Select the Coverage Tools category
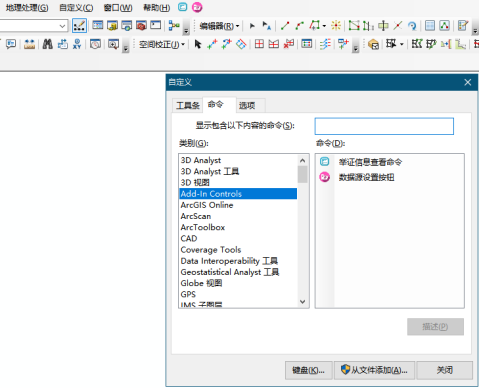479x388 pixels. (x=238, y=250)
